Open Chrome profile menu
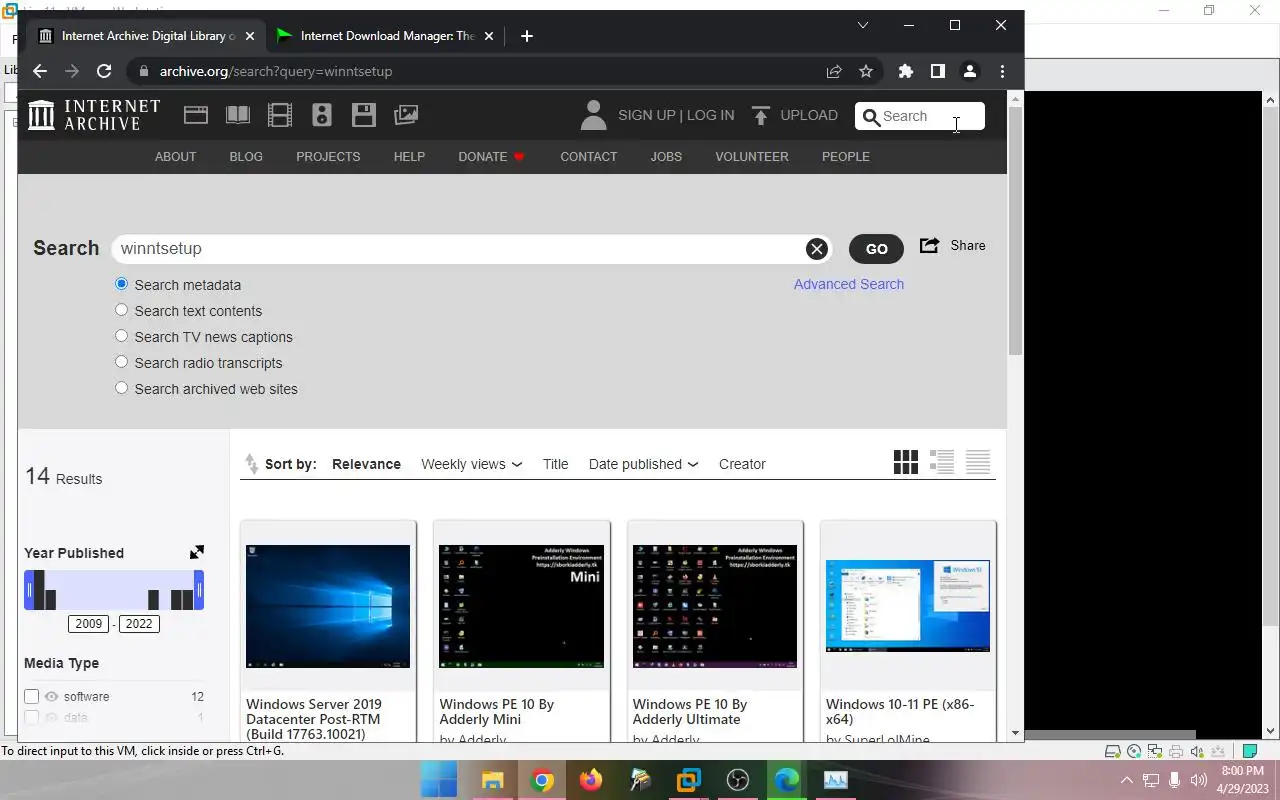 tap(969, 71)
